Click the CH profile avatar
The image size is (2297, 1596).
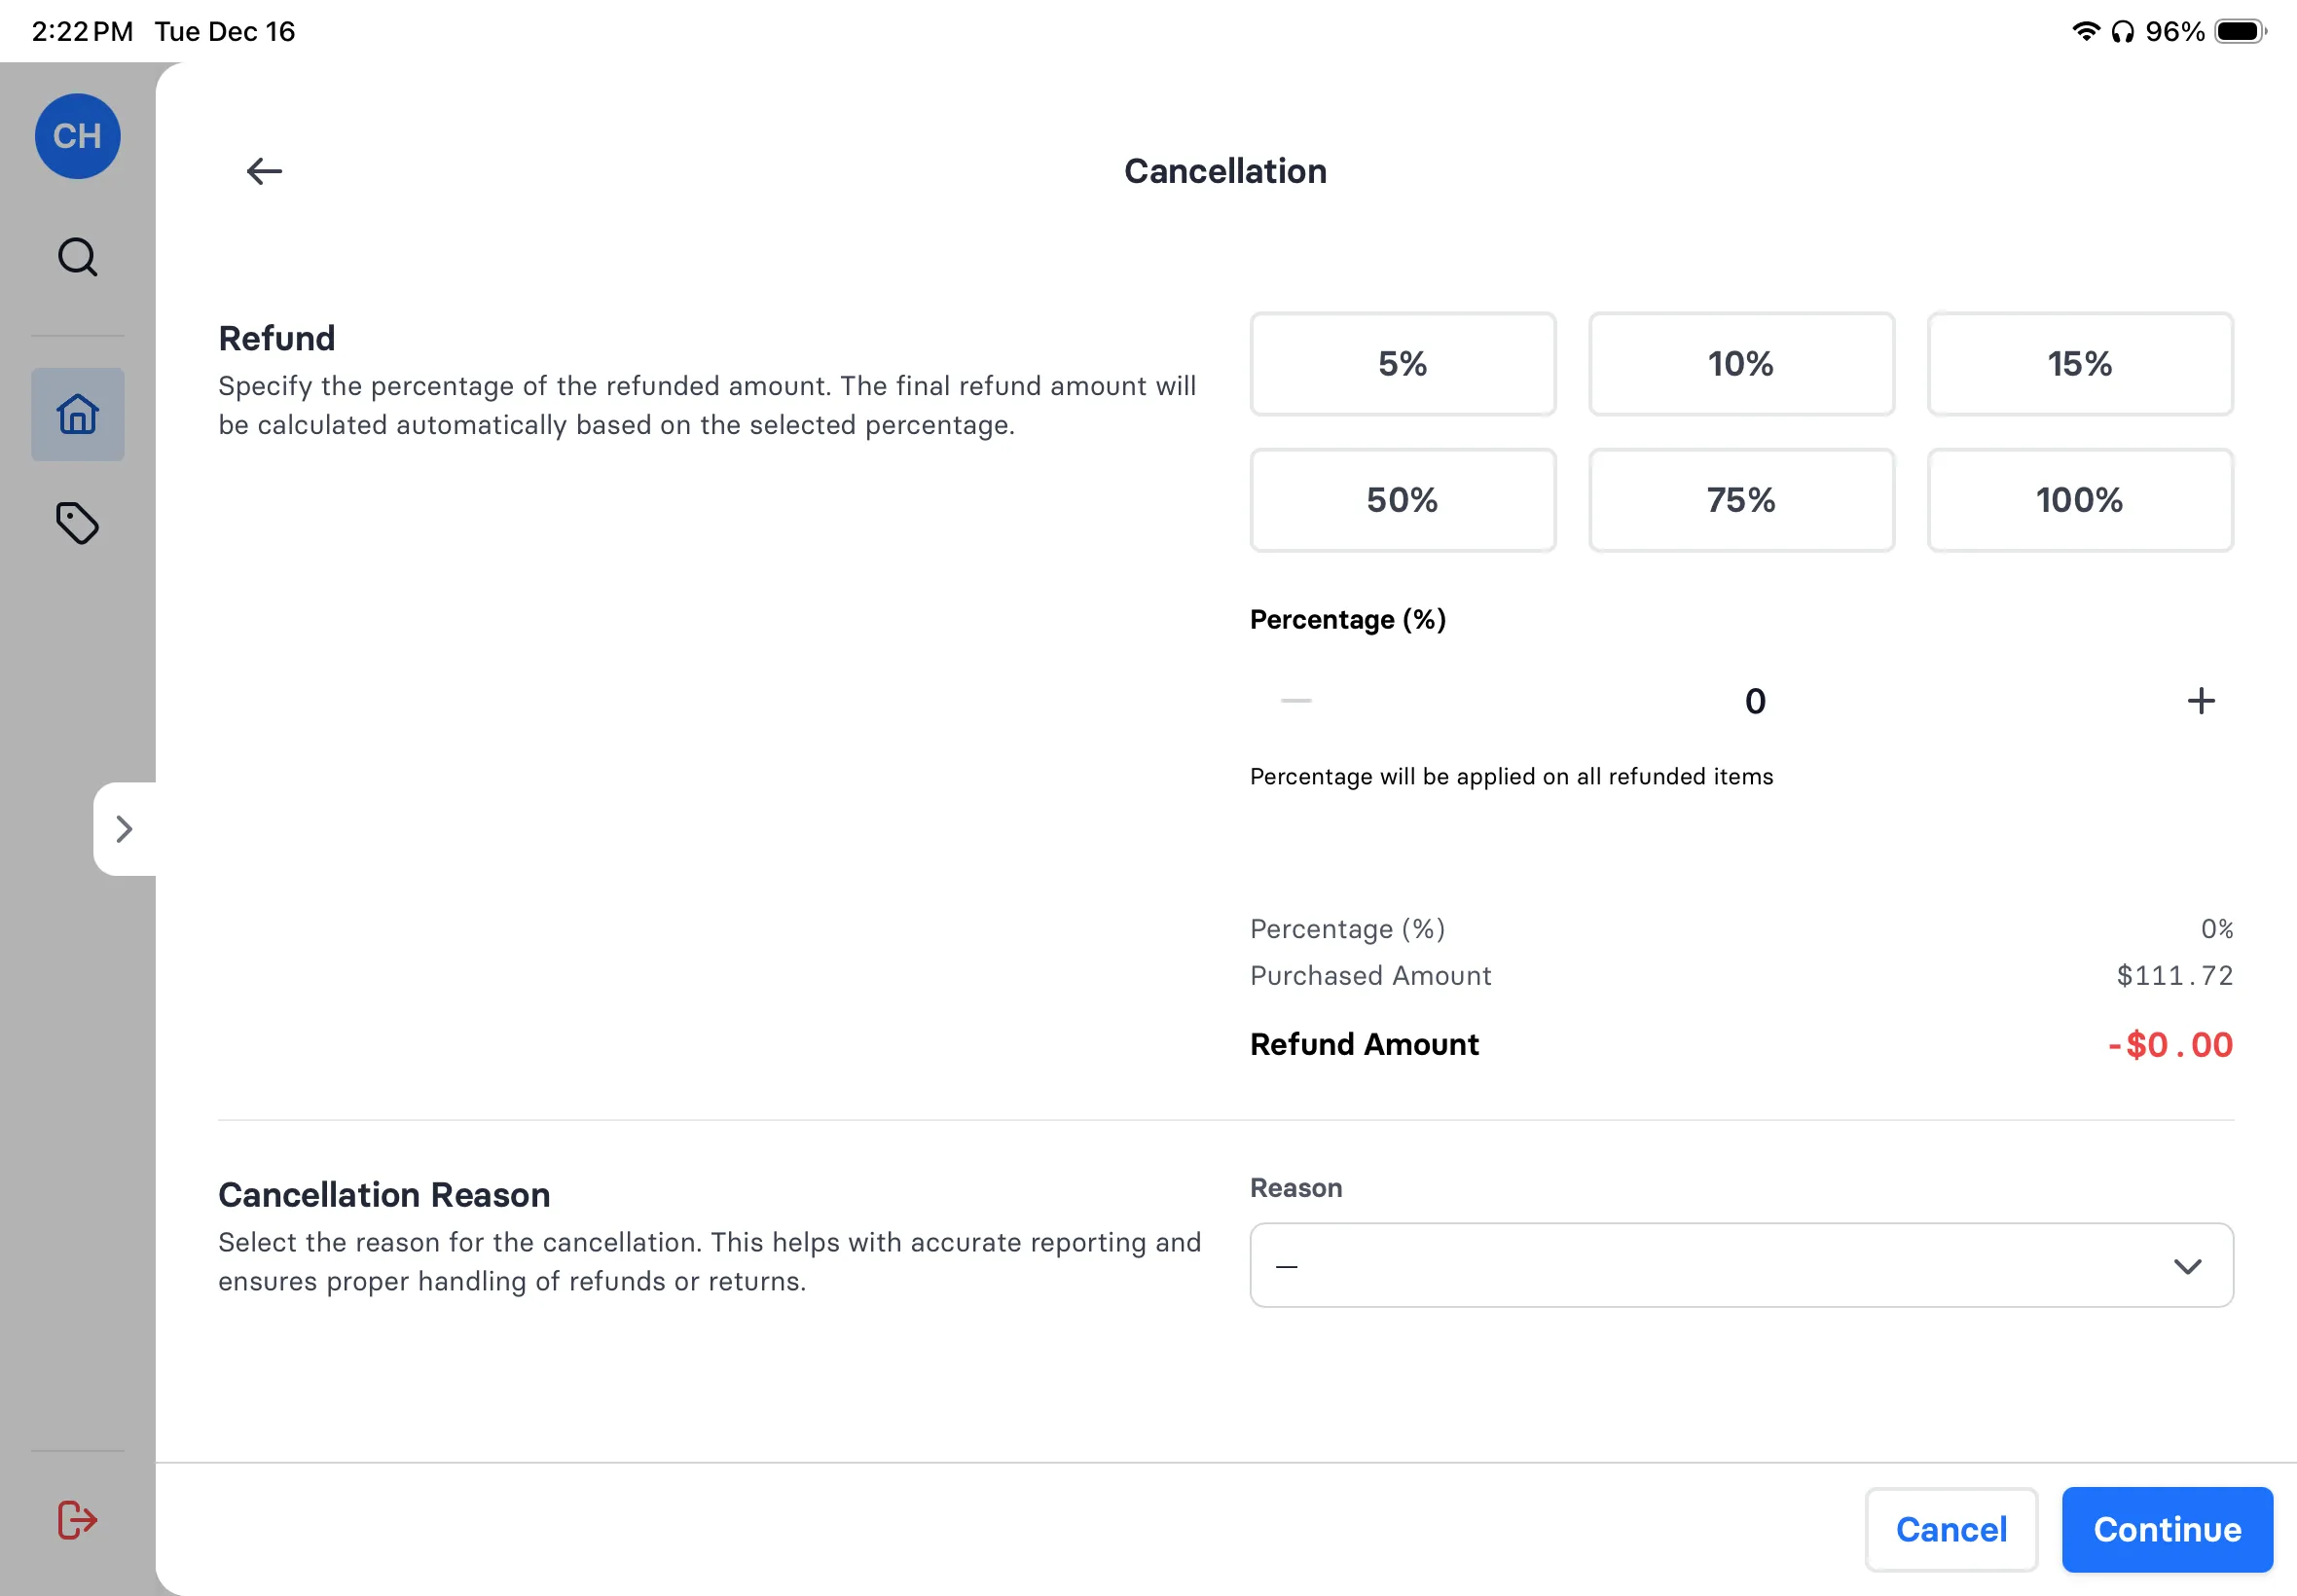tap(77, 136)
